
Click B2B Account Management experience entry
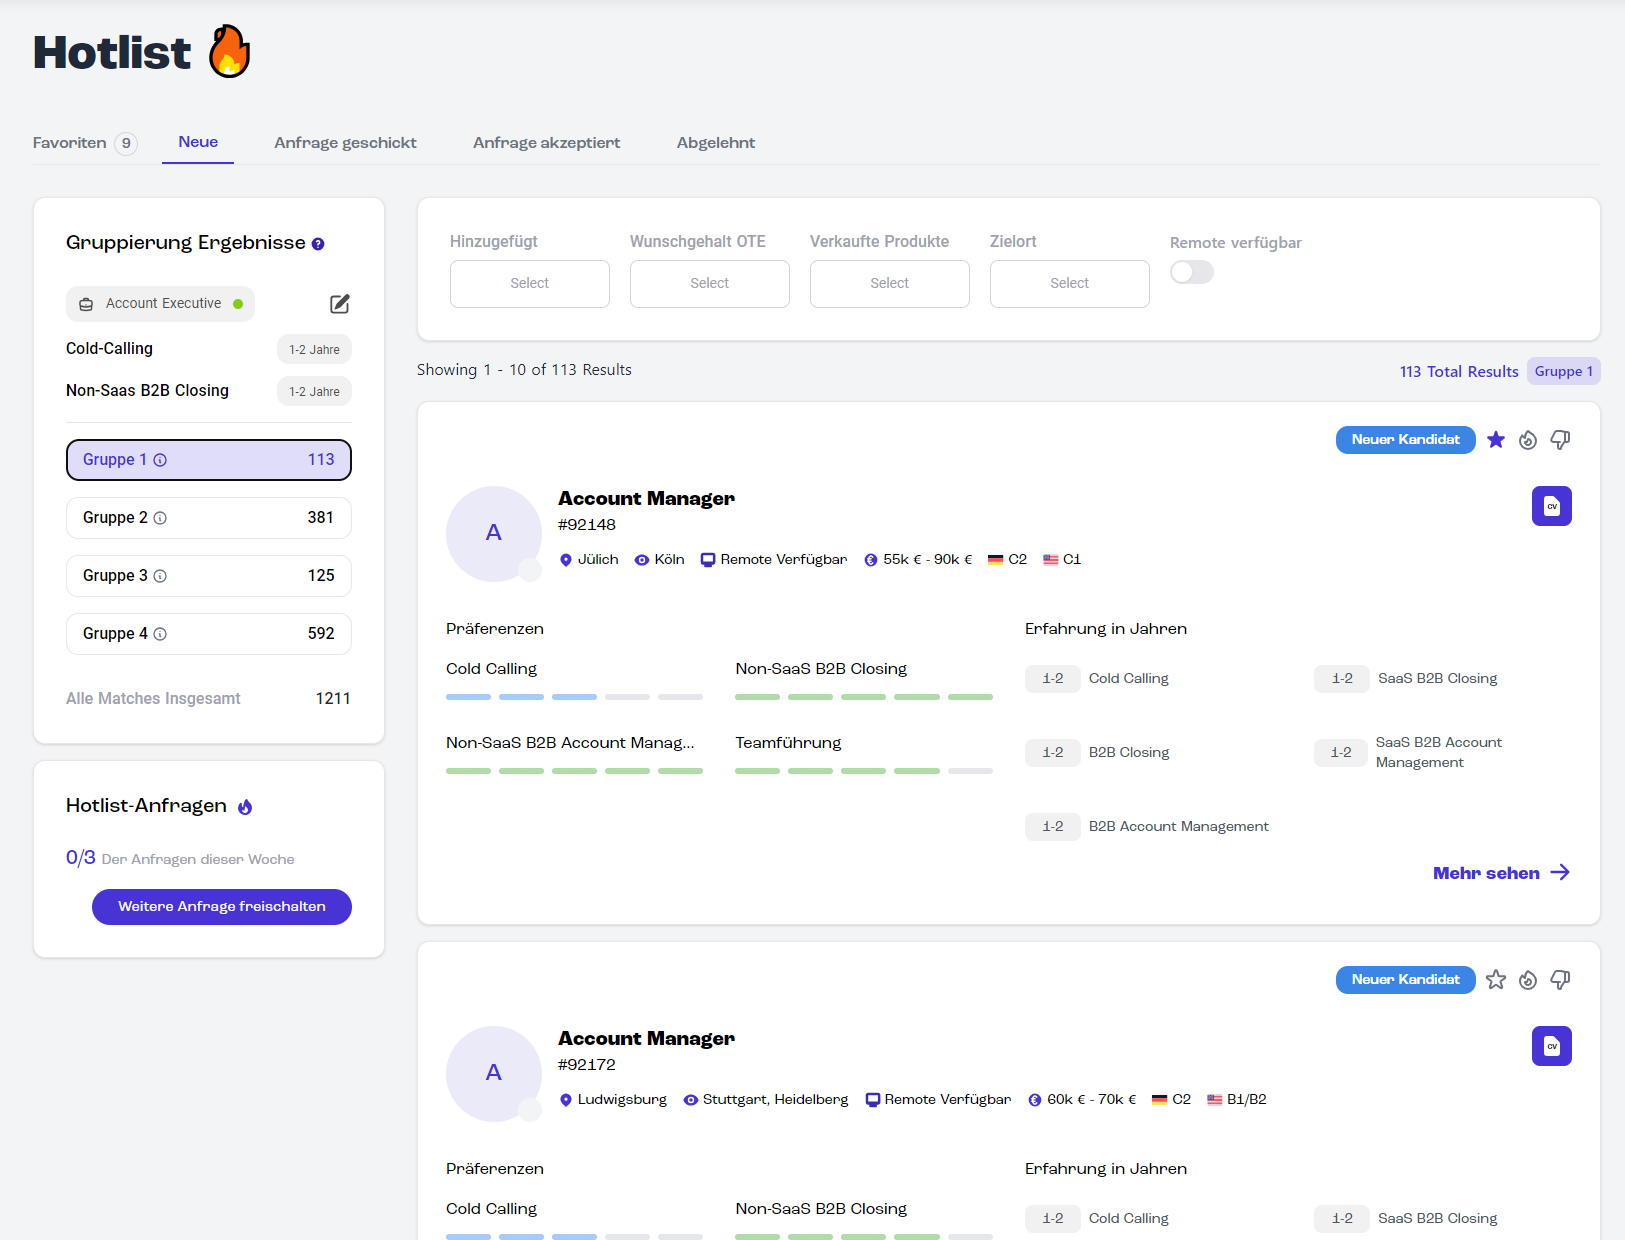point(1147,826)
